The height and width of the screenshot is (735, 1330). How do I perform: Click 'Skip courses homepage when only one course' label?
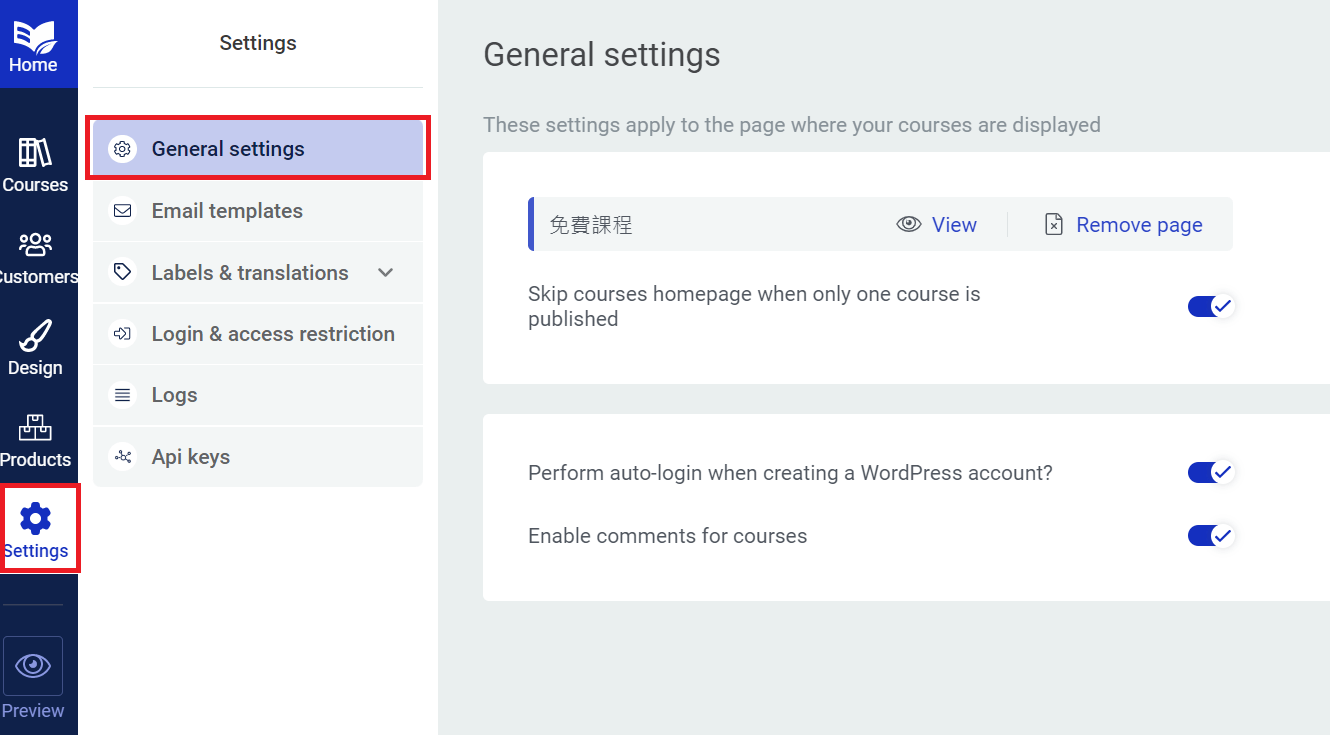754,307
